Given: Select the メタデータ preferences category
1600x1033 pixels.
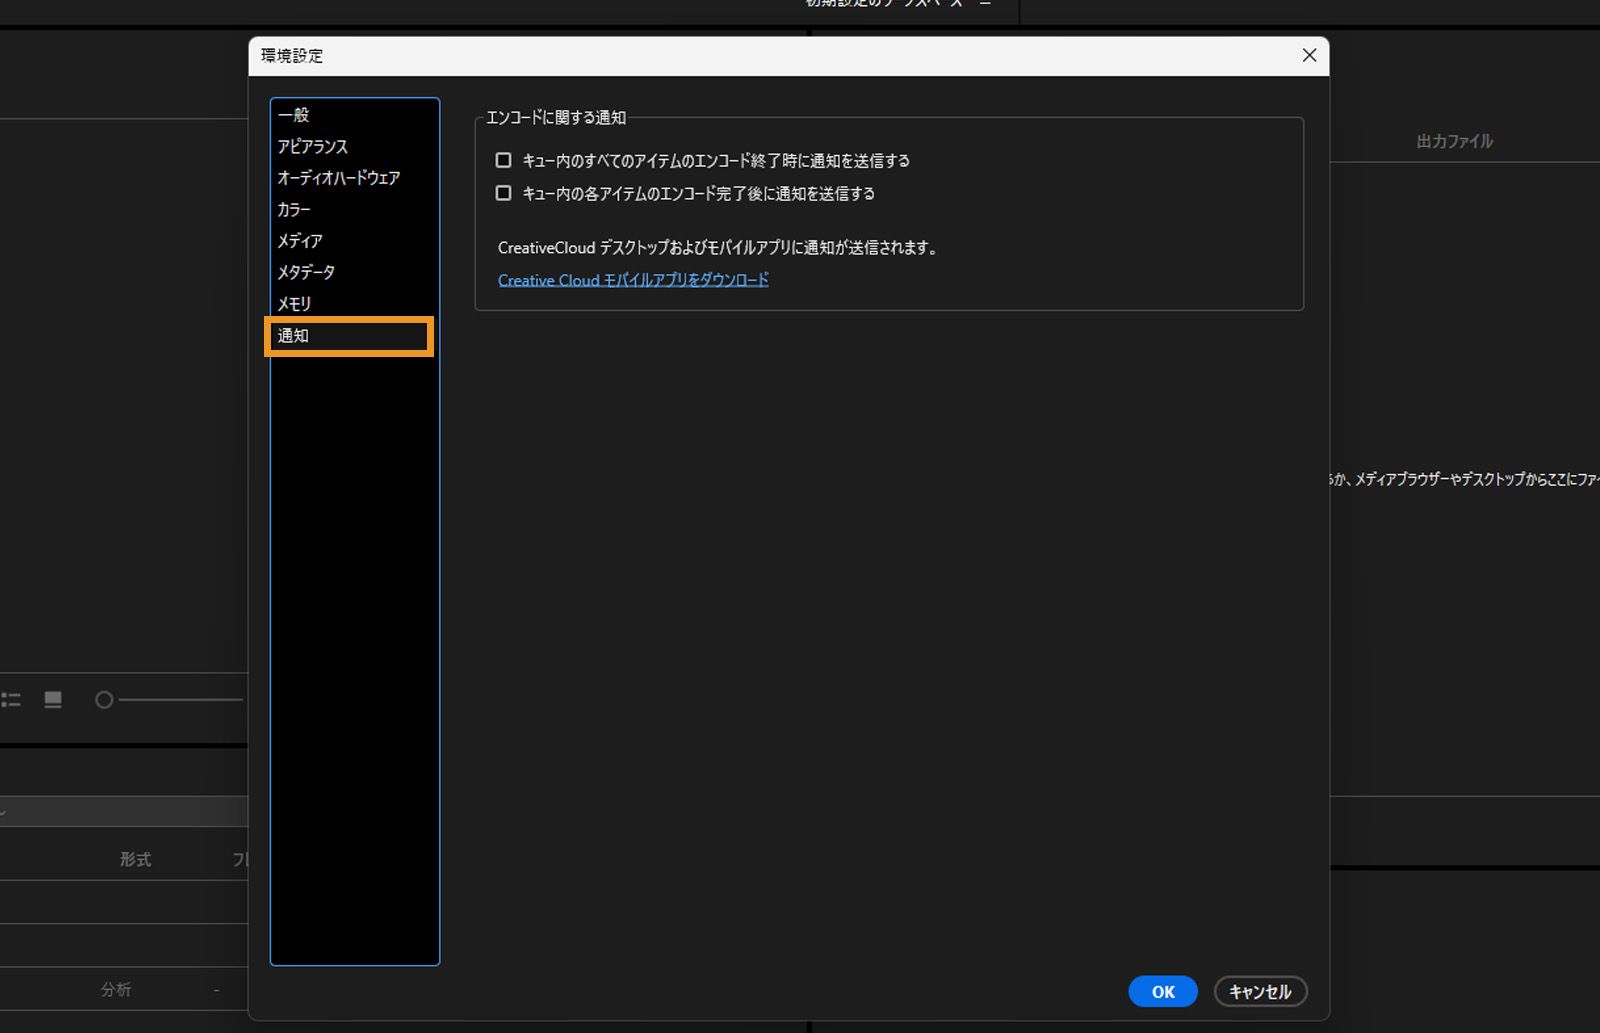Looking at the screenshot, I should click(x=306, y=272).
